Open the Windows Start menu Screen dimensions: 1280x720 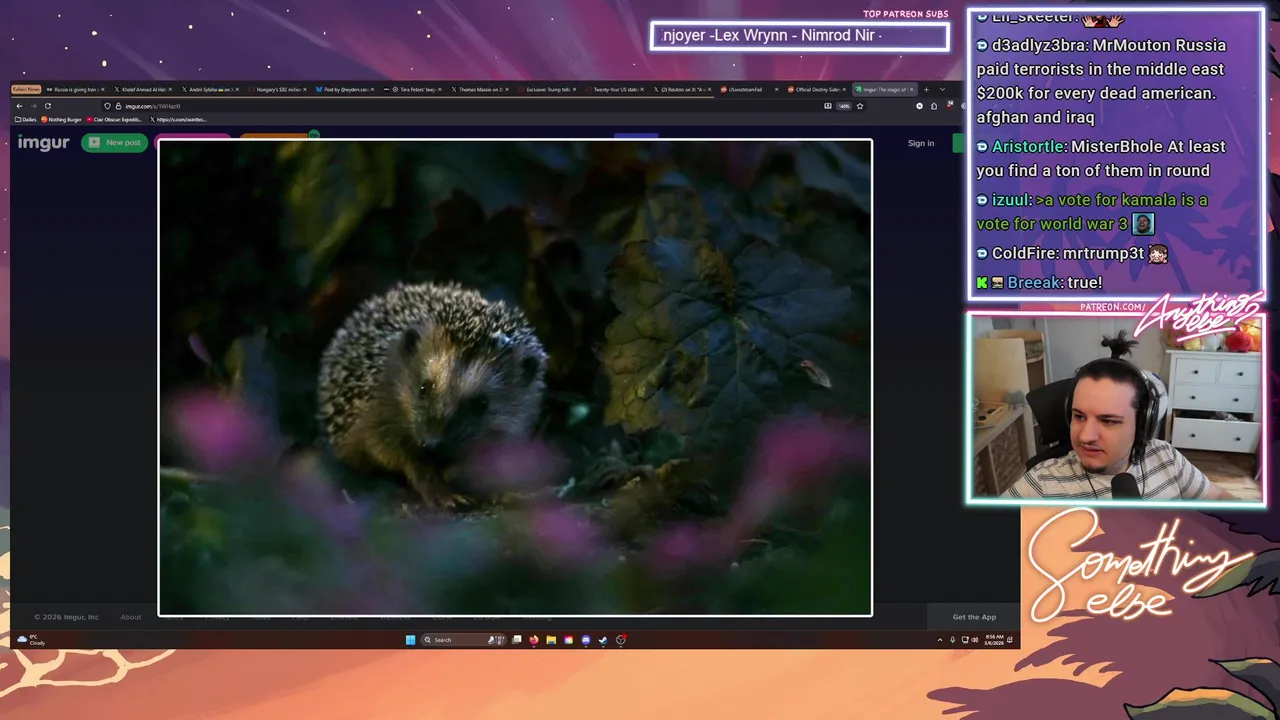410,640
